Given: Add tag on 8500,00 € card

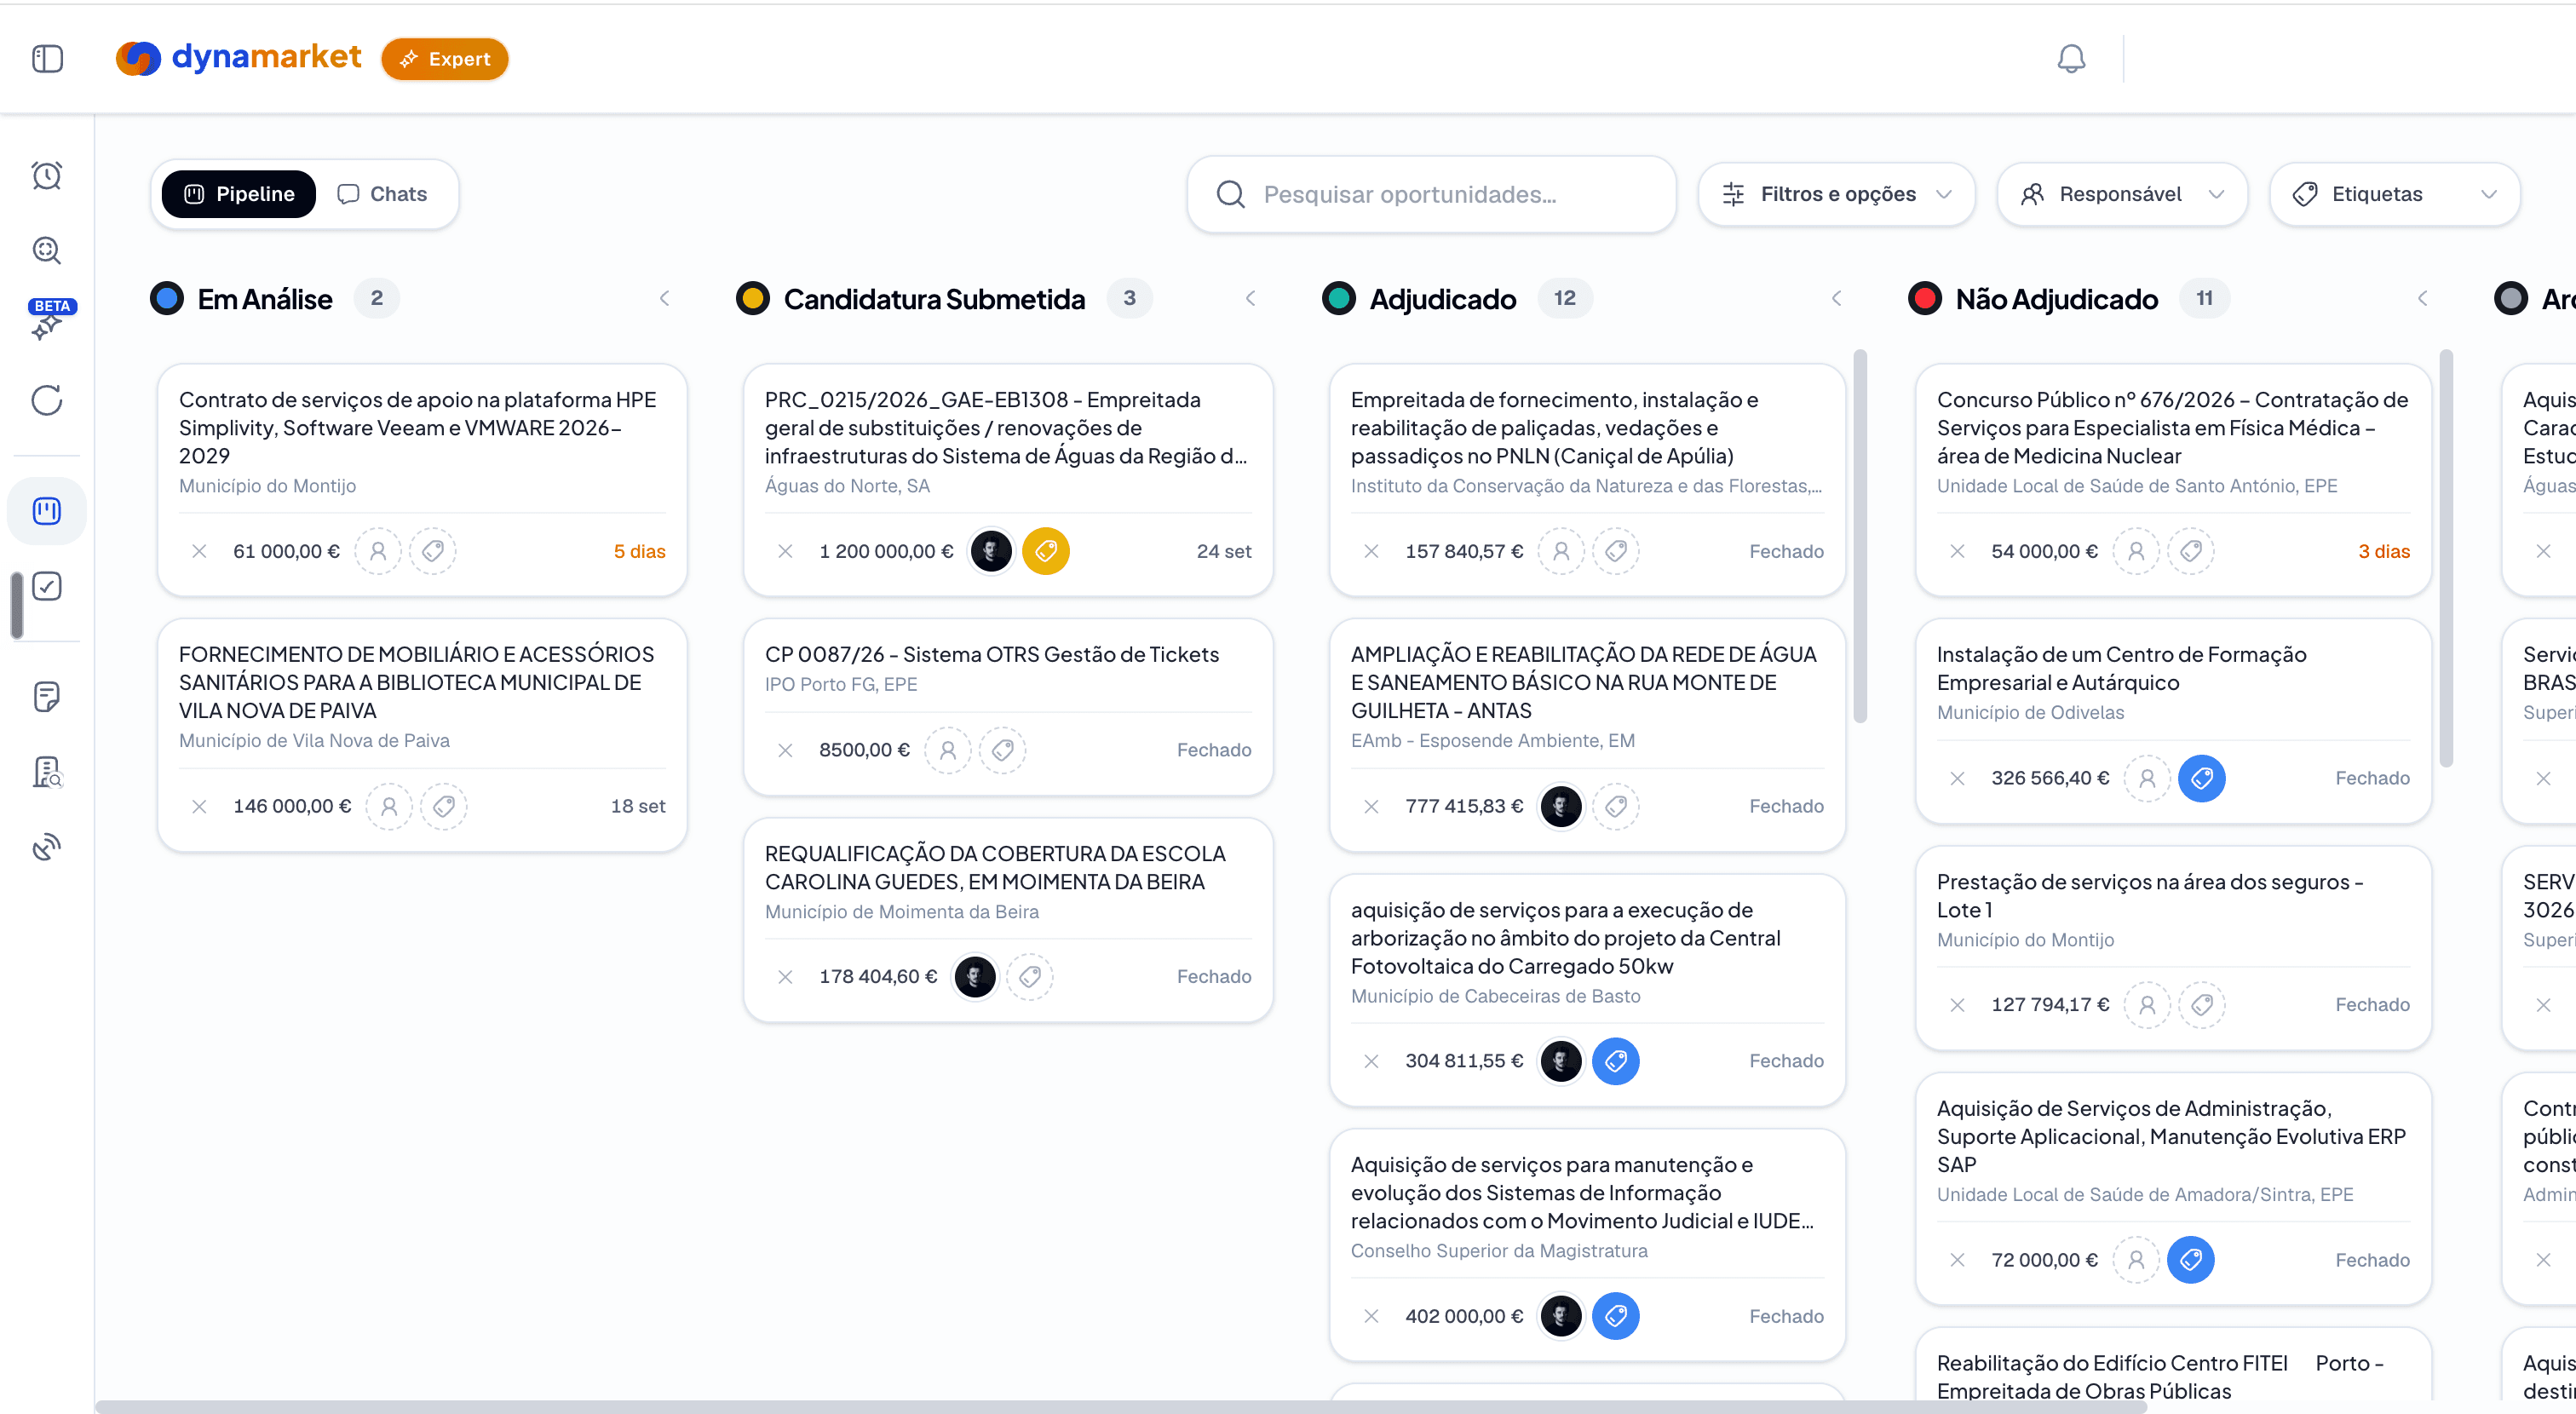Looking at the screenshot, I should [1003, 750].
